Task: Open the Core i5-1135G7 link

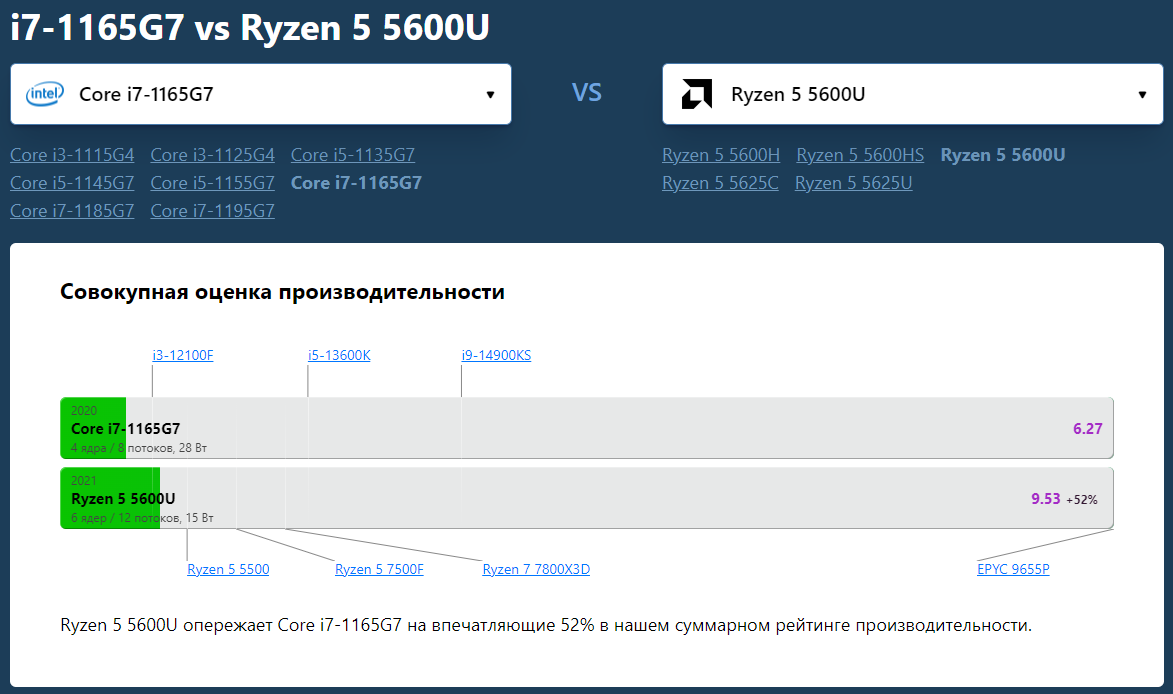Action: click(x=353, y=155)
